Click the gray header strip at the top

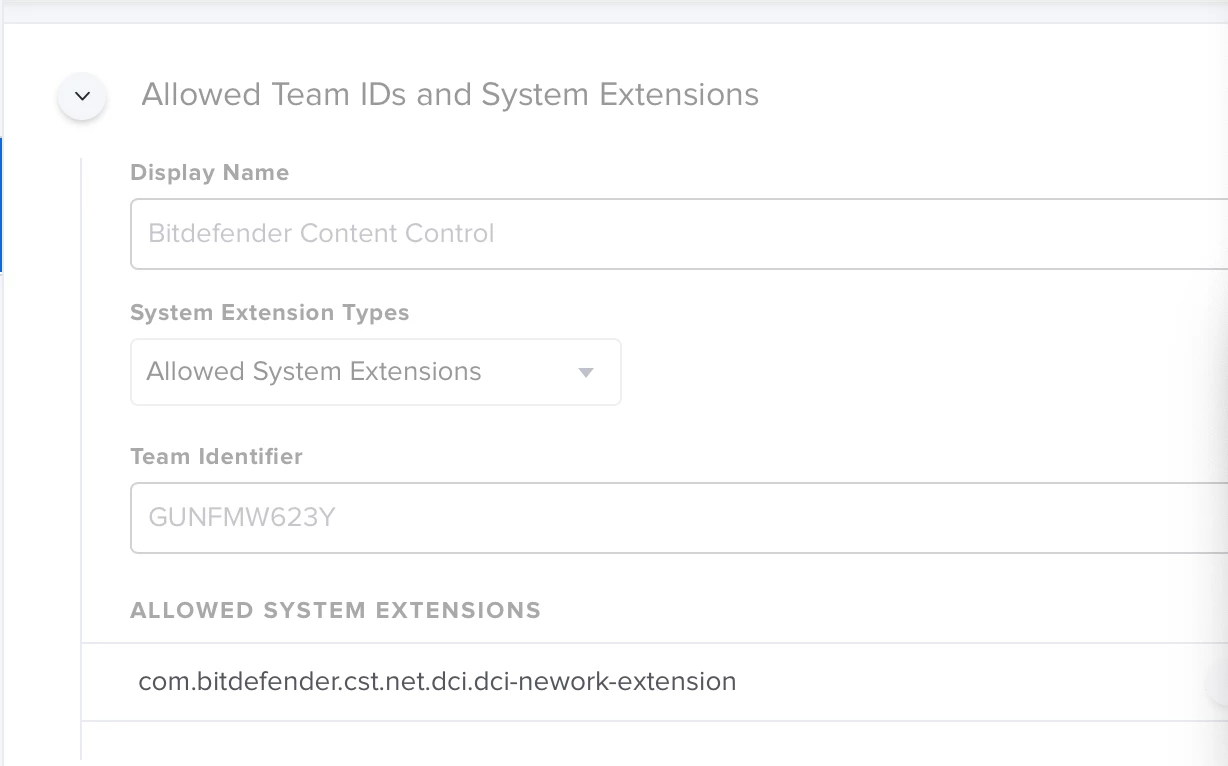[x=614, y=10]
